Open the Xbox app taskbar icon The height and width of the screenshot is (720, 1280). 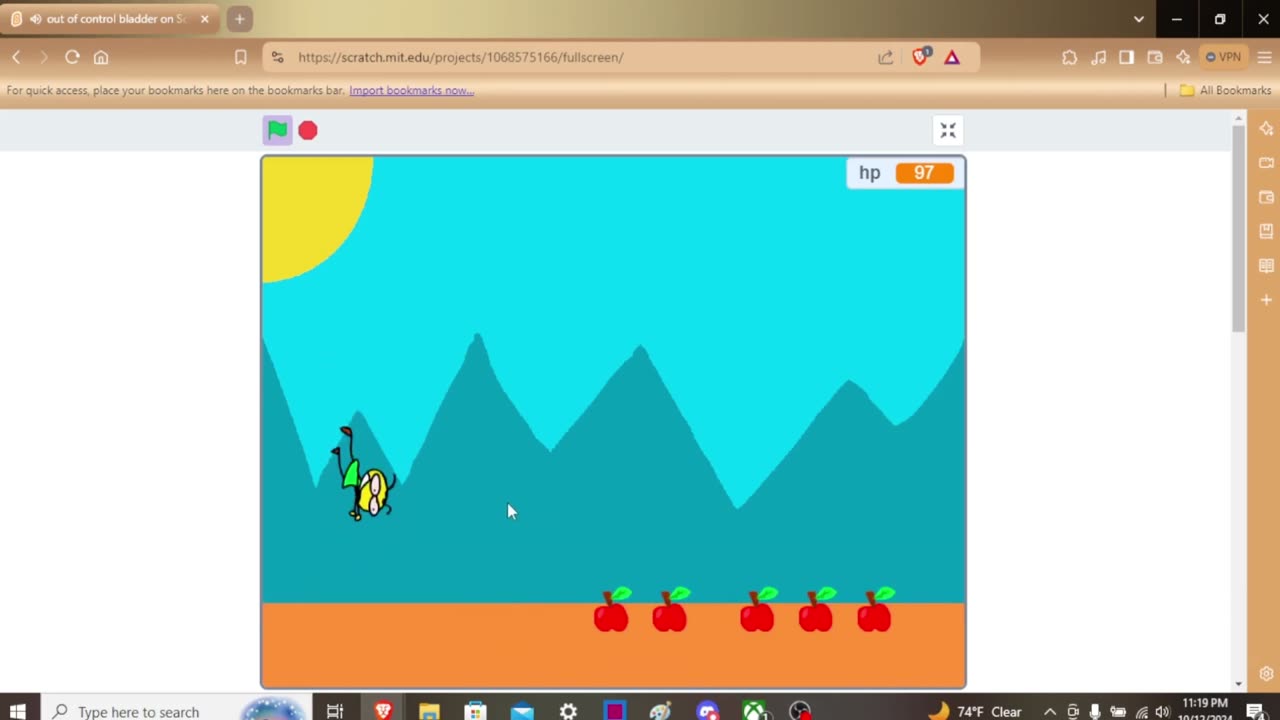754,711
